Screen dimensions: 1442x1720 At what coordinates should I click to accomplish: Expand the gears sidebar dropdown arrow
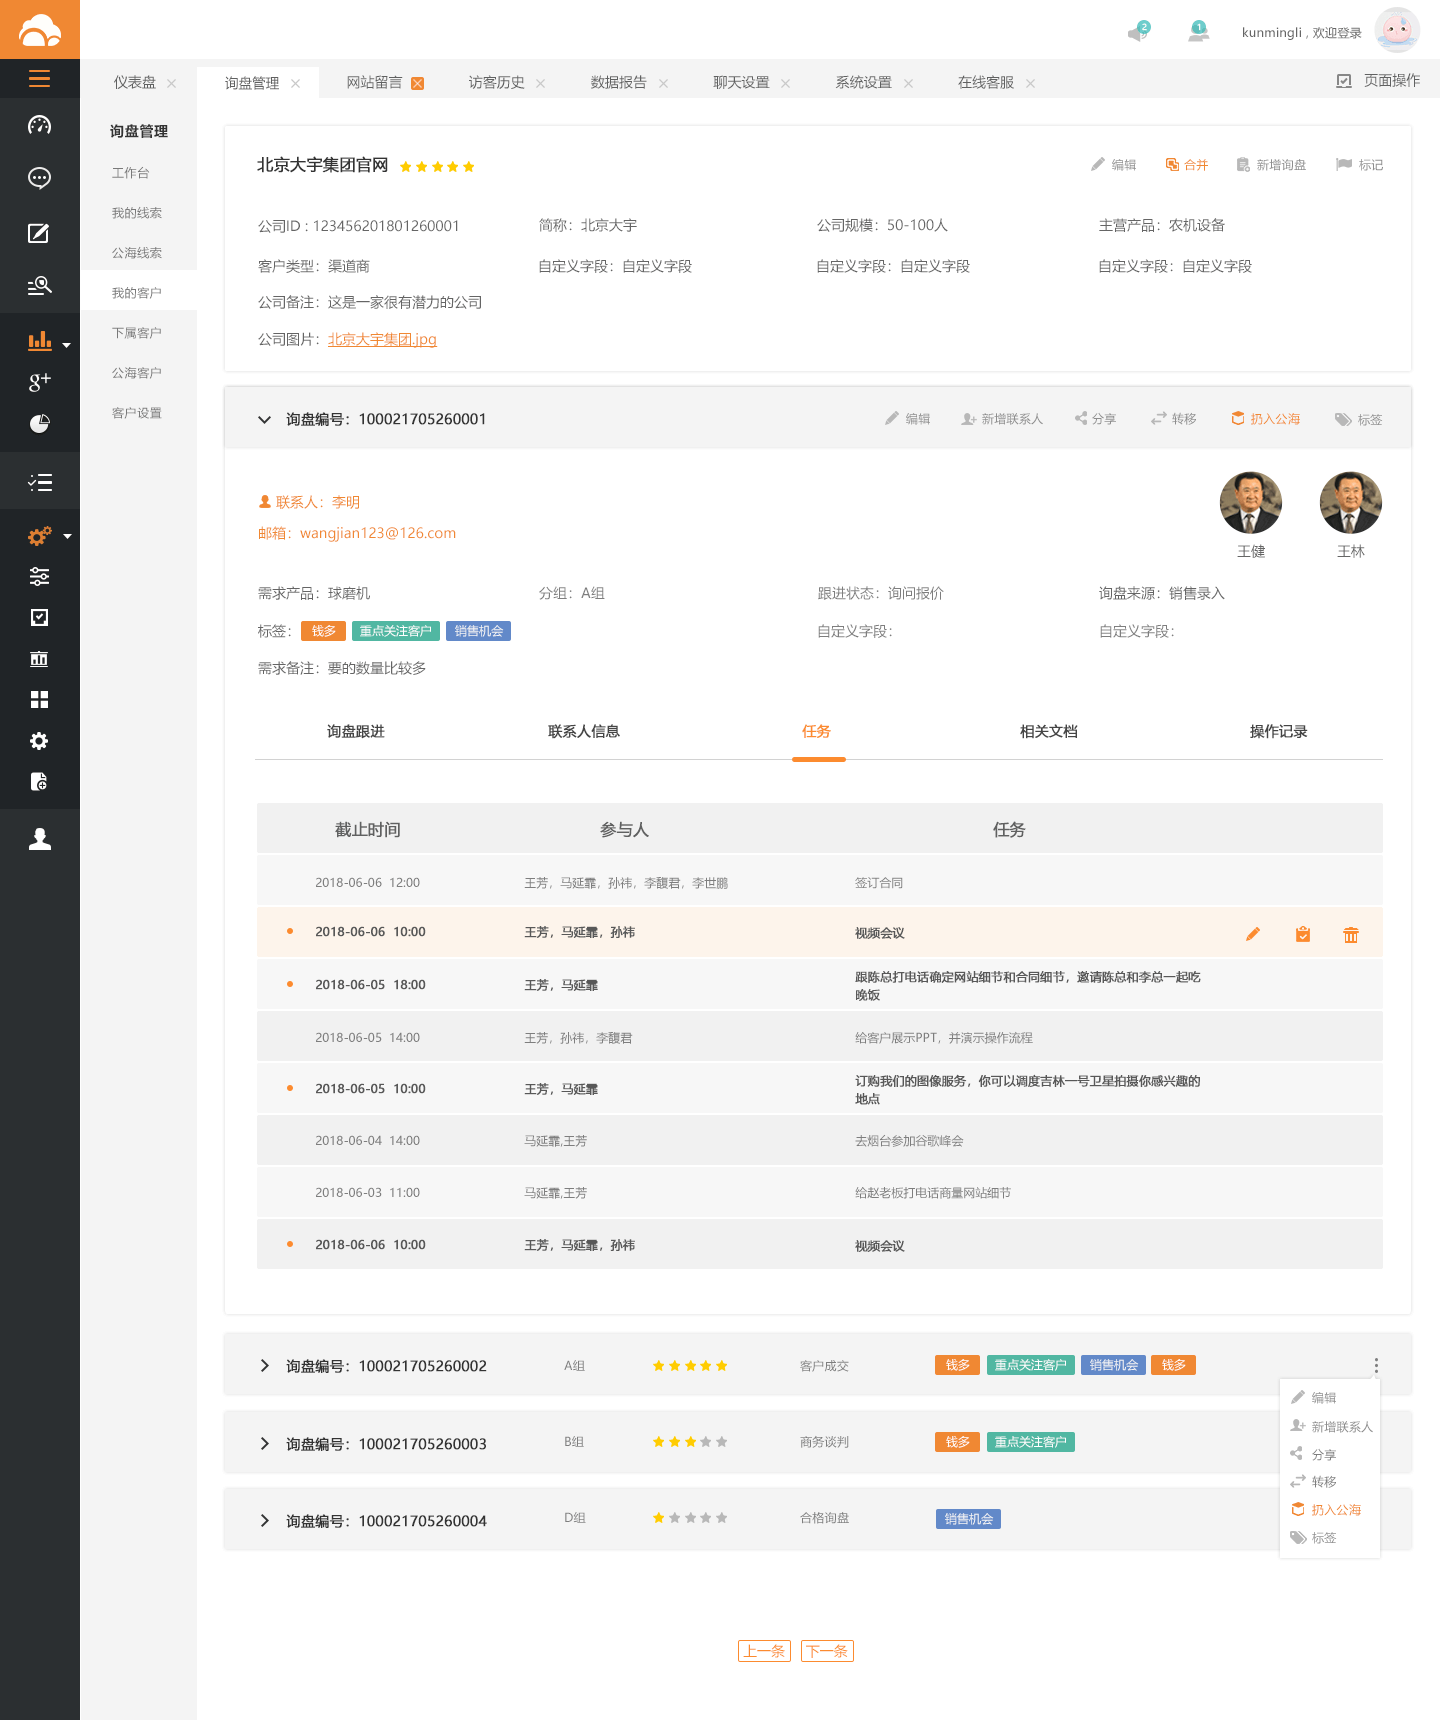click(67, 536)
